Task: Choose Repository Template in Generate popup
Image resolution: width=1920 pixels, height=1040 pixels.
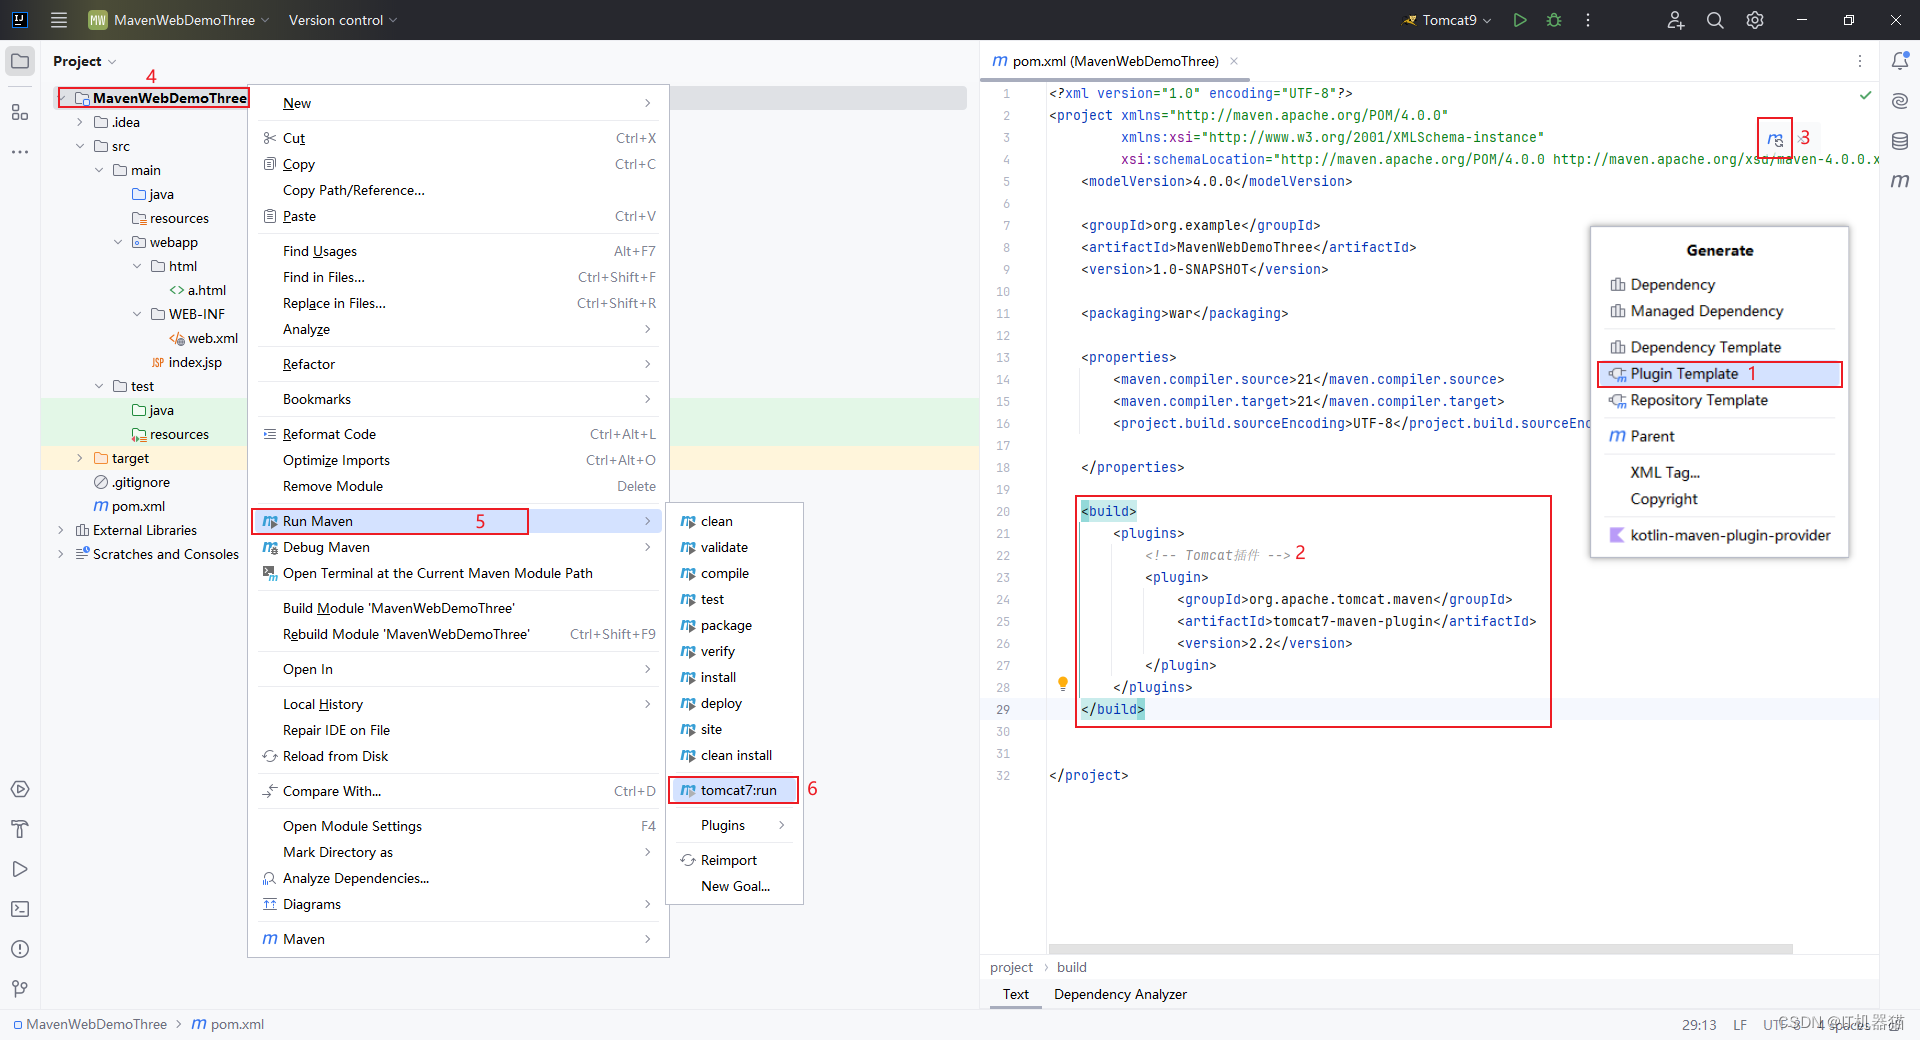Action: pyautogui.click(x=1720, y=400)
